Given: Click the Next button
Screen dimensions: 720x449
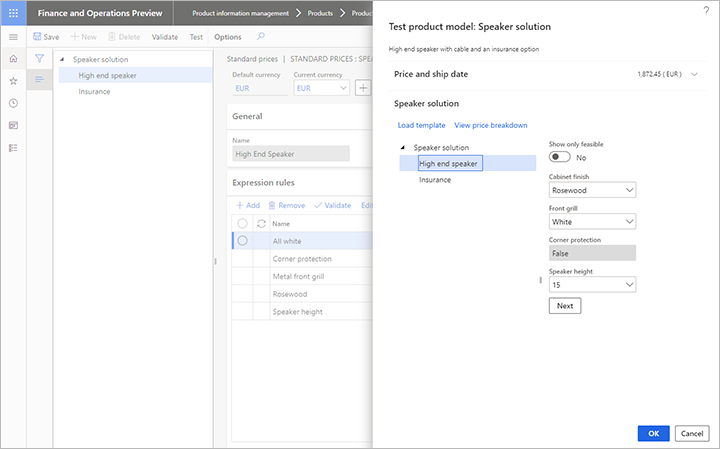Looking at the screenshot, I should pos(565,306).
